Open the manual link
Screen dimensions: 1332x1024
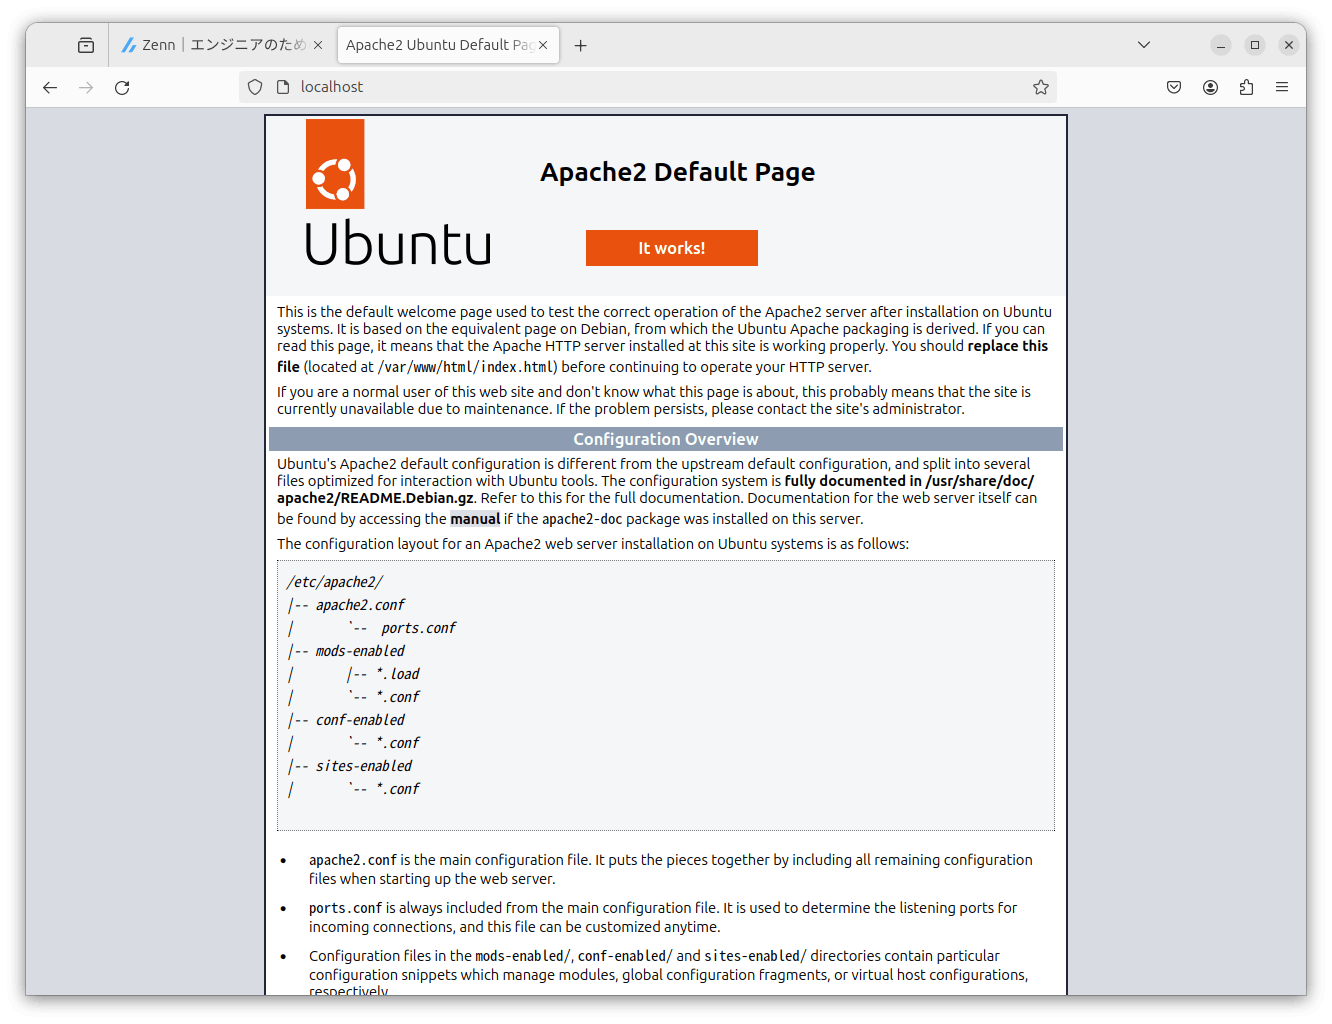475,519
